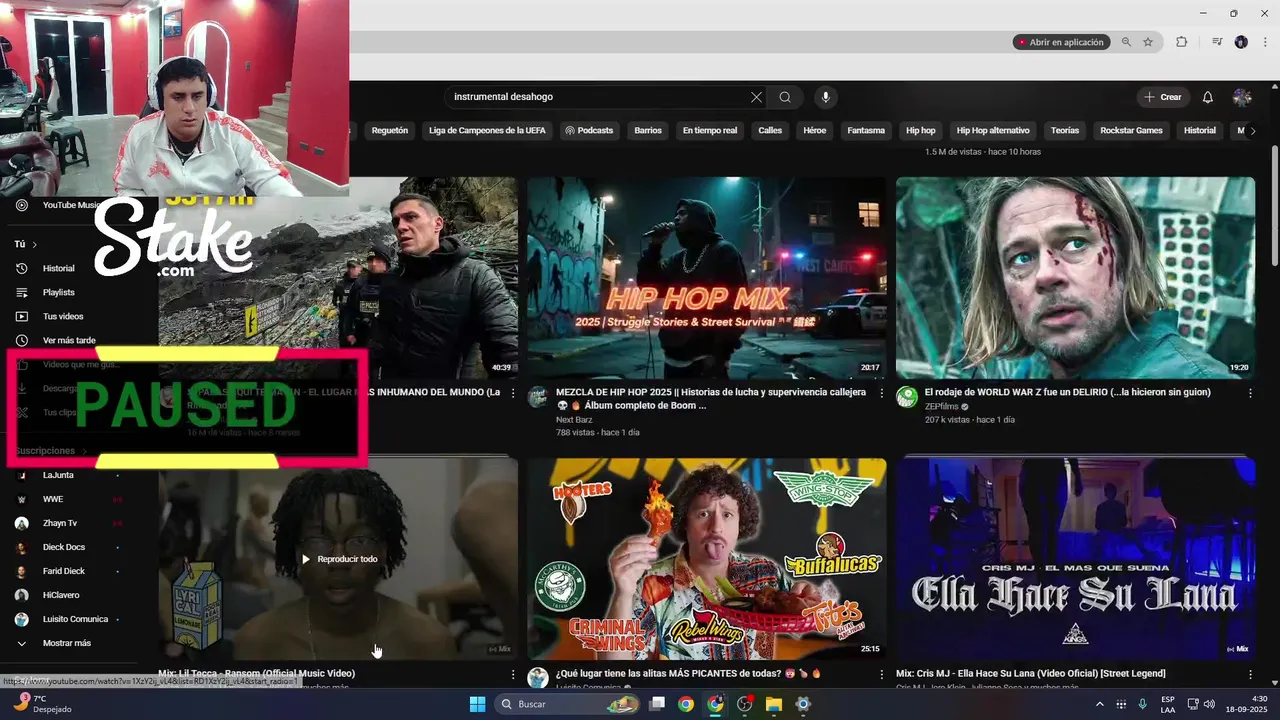Select Liga de Campeones de la UEFA chip

487,130
